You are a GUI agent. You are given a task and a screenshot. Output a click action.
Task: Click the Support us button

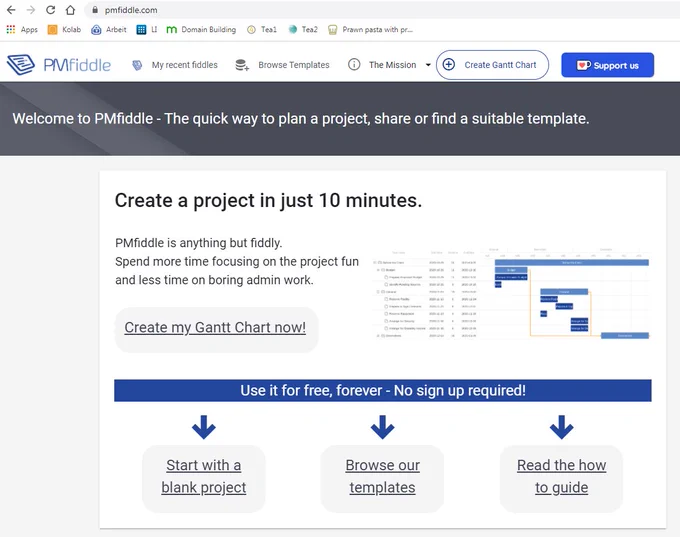[x=607, y=65]
